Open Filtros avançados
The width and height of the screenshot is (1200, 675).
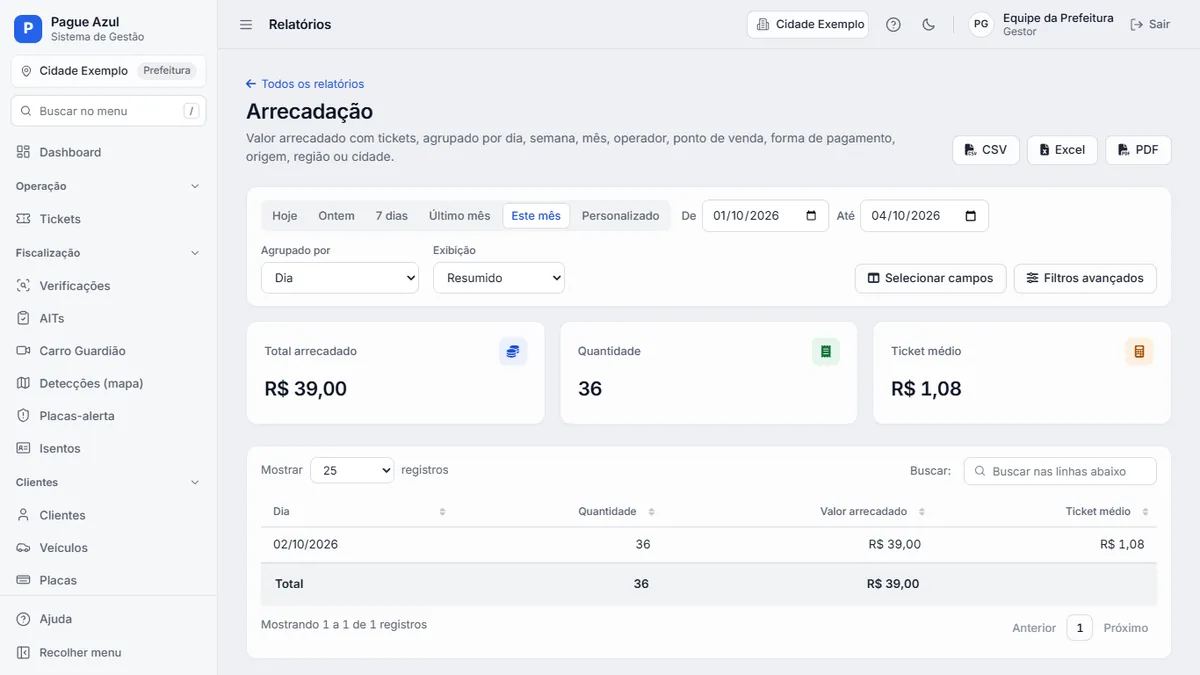coord(1085,278)
